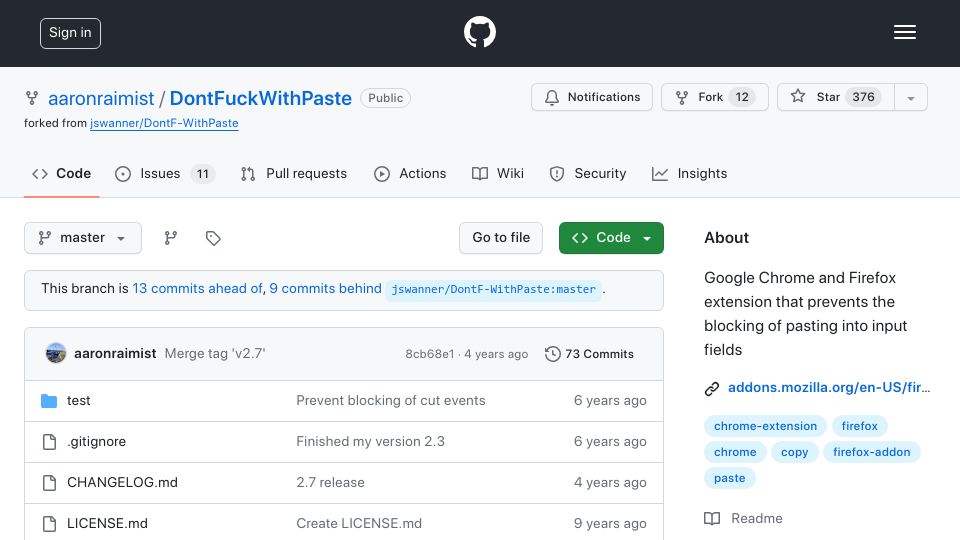
Task: View the 73 Commits history
Action: point(589,354)
